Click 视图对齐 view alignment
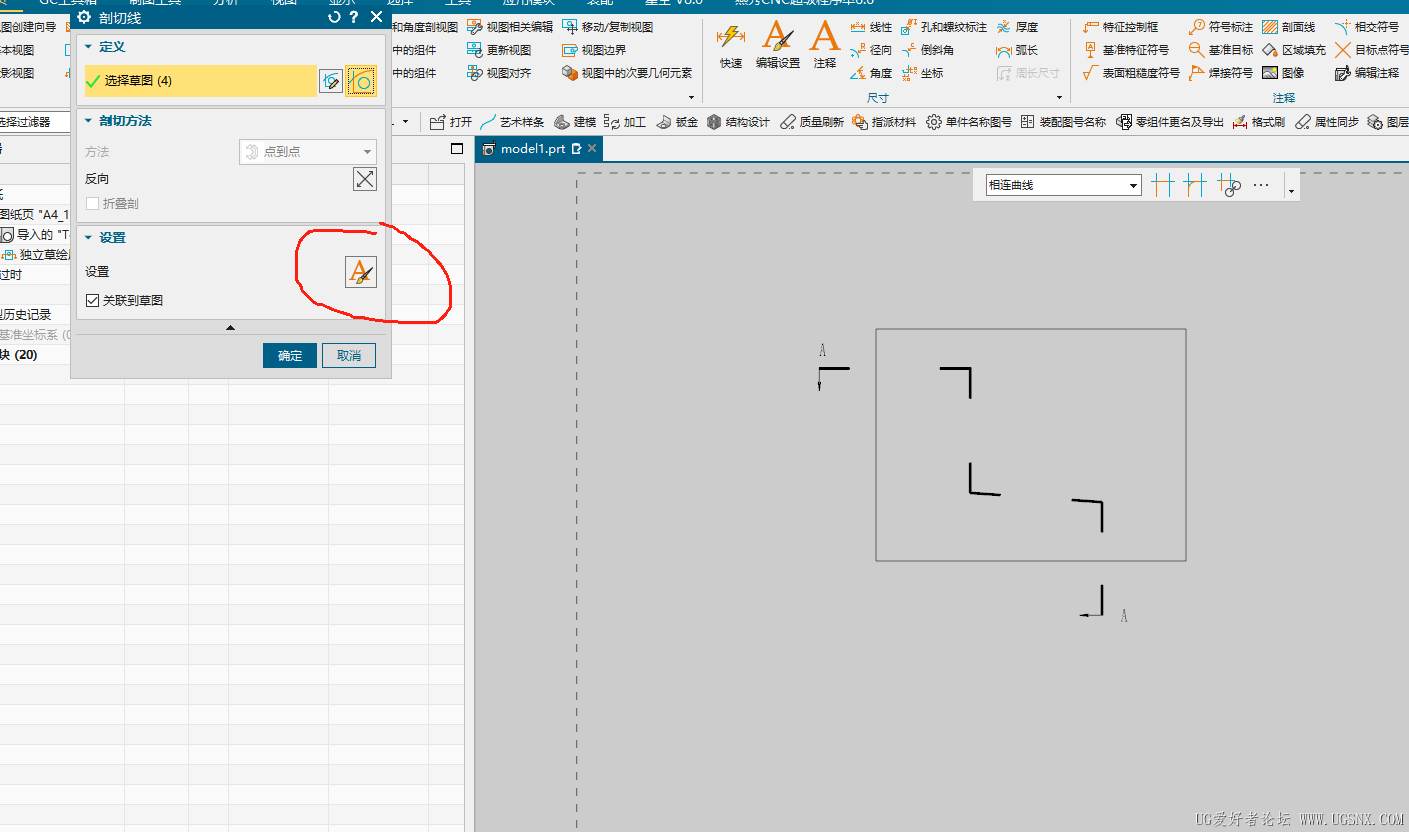The image size is (1409, 832). (499, 73)
